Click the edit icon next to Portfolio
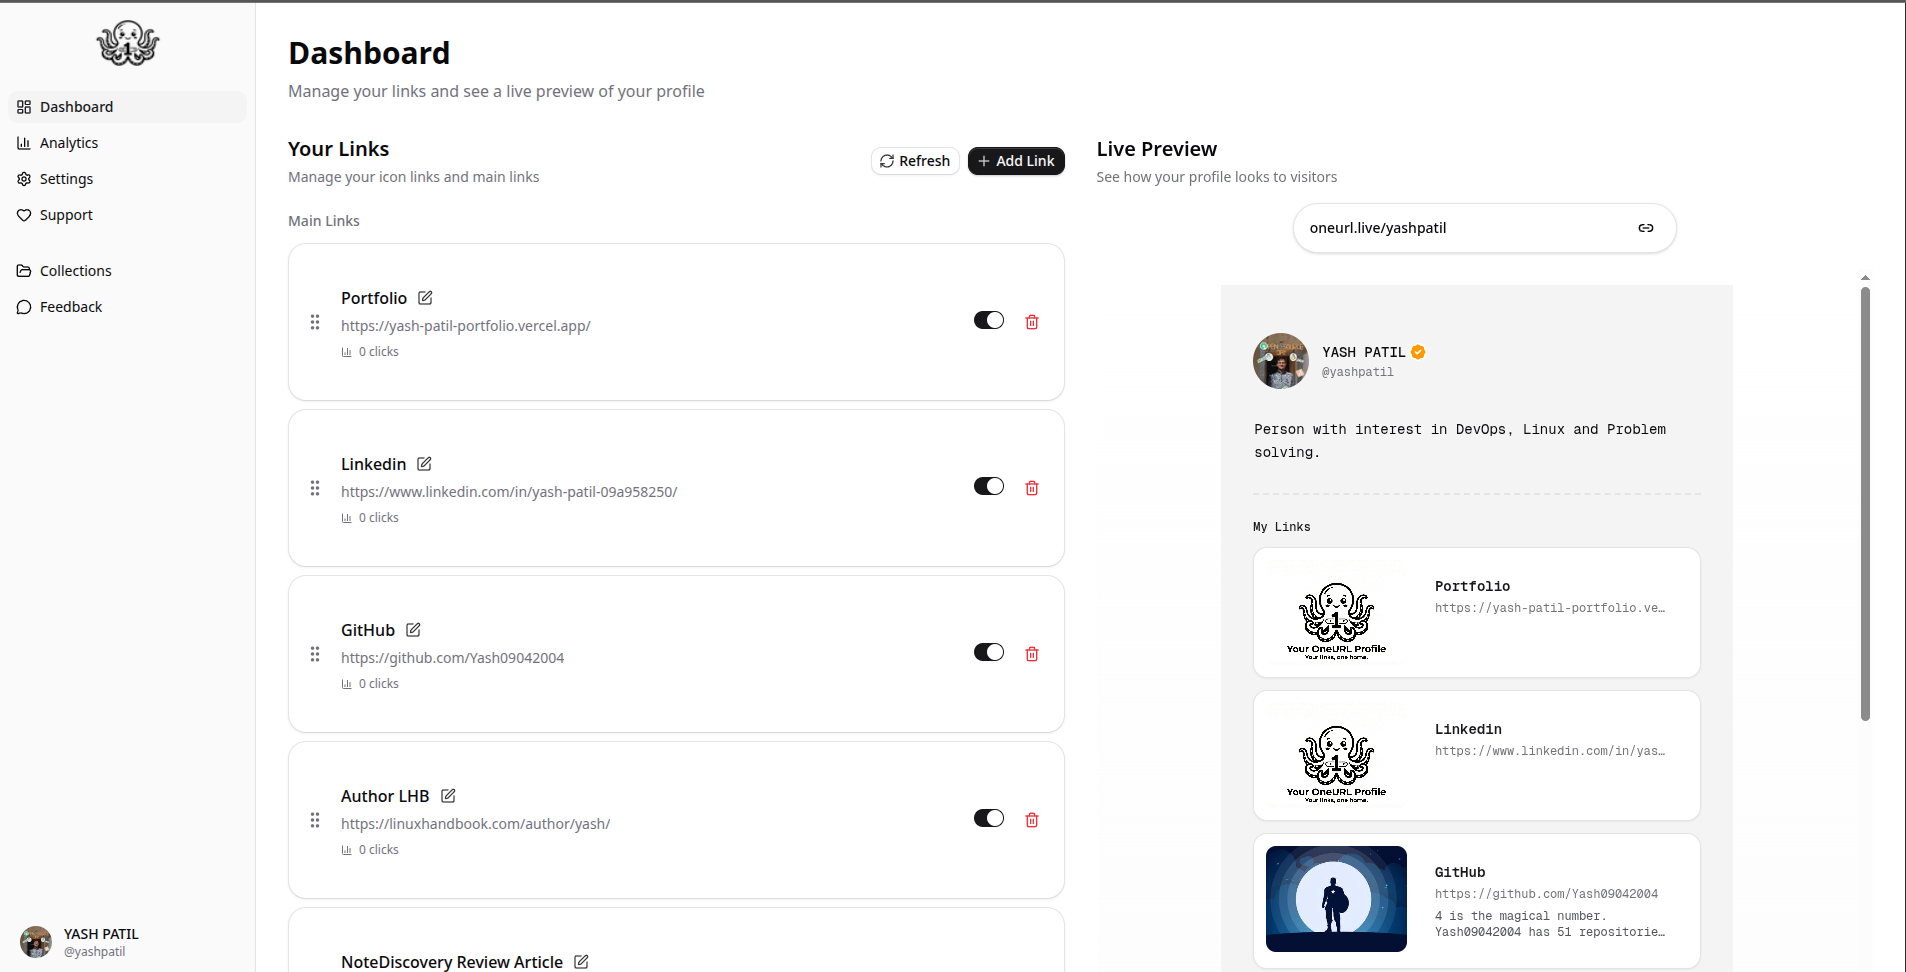The width and height of the screenshot is (1906, 972). coord(425,298)
